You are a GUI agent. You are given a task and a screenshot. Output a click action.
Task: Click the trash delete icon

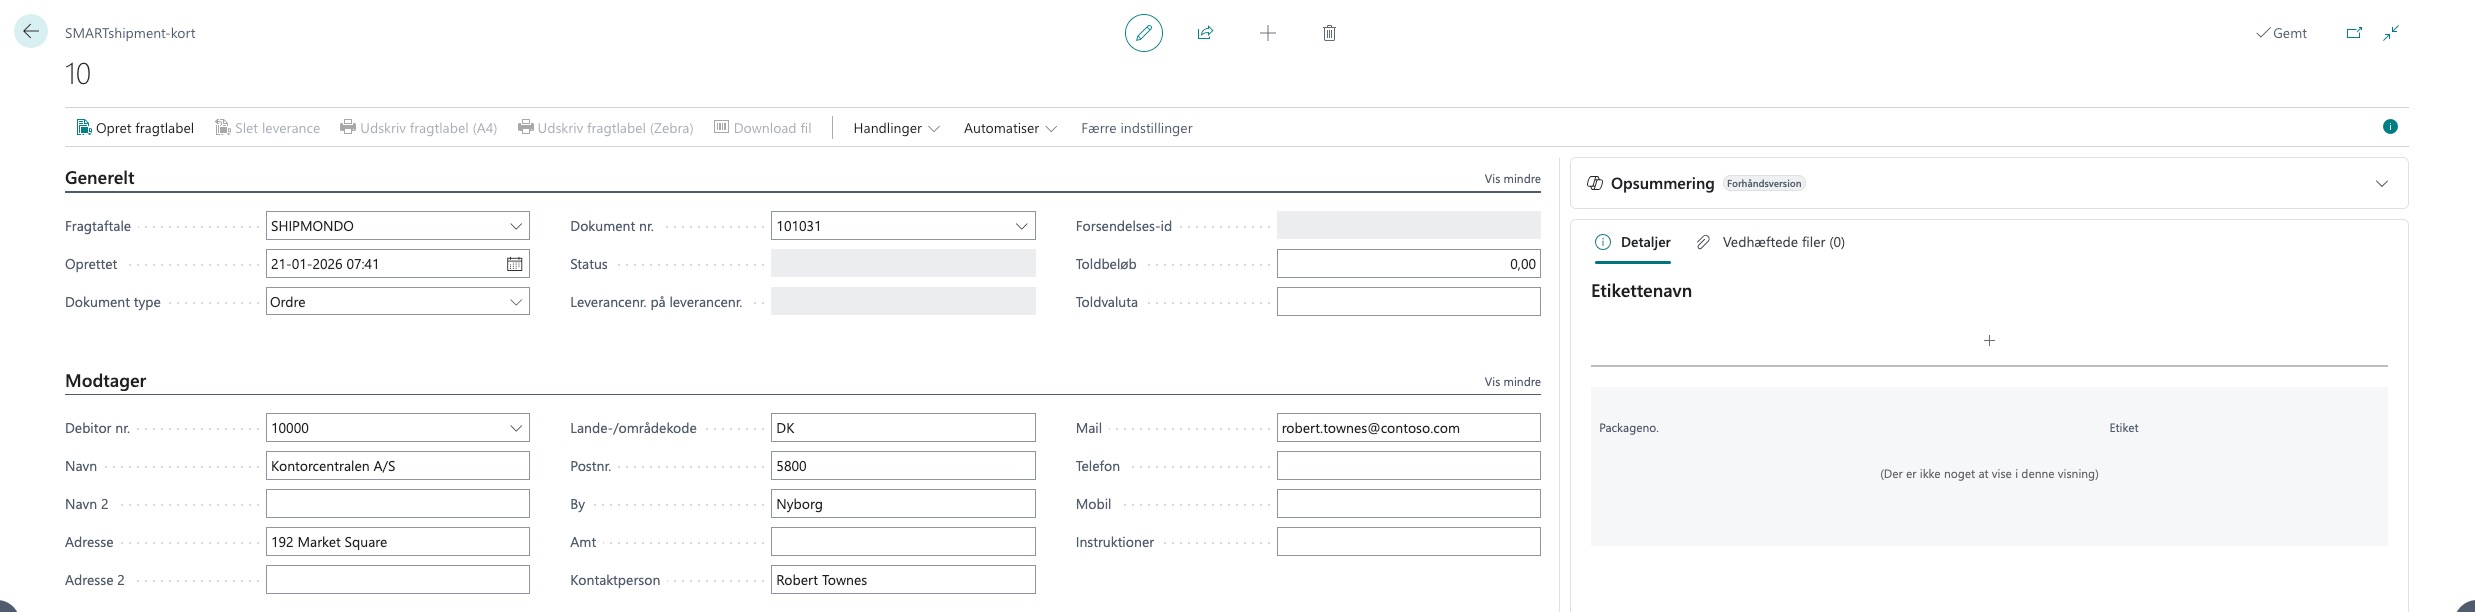pyautogui.click(x=1329, y=33)
